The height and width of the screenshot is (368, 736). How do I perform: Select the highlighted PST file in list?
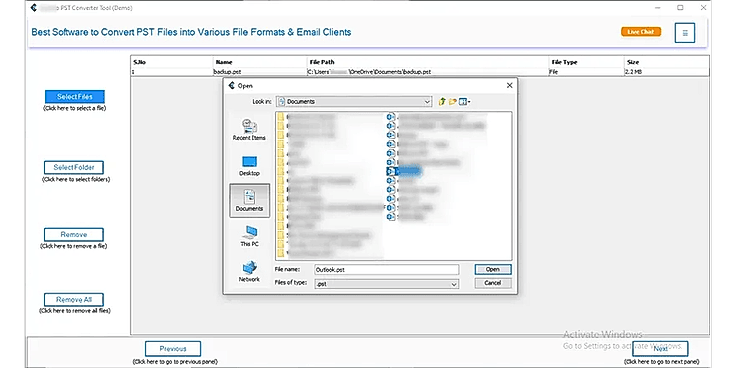click(405, 171)
